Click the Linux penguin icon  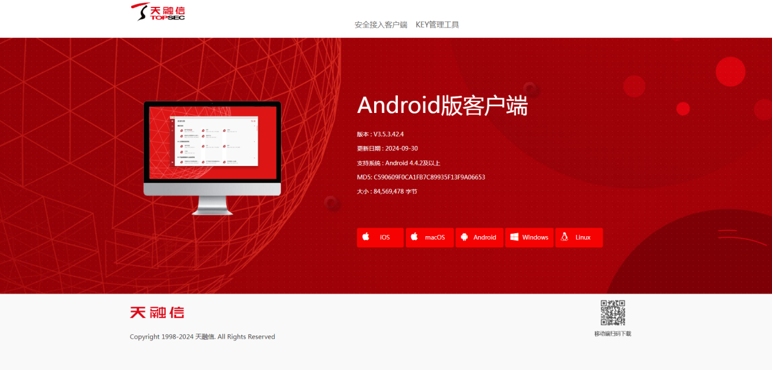(564, 237)
